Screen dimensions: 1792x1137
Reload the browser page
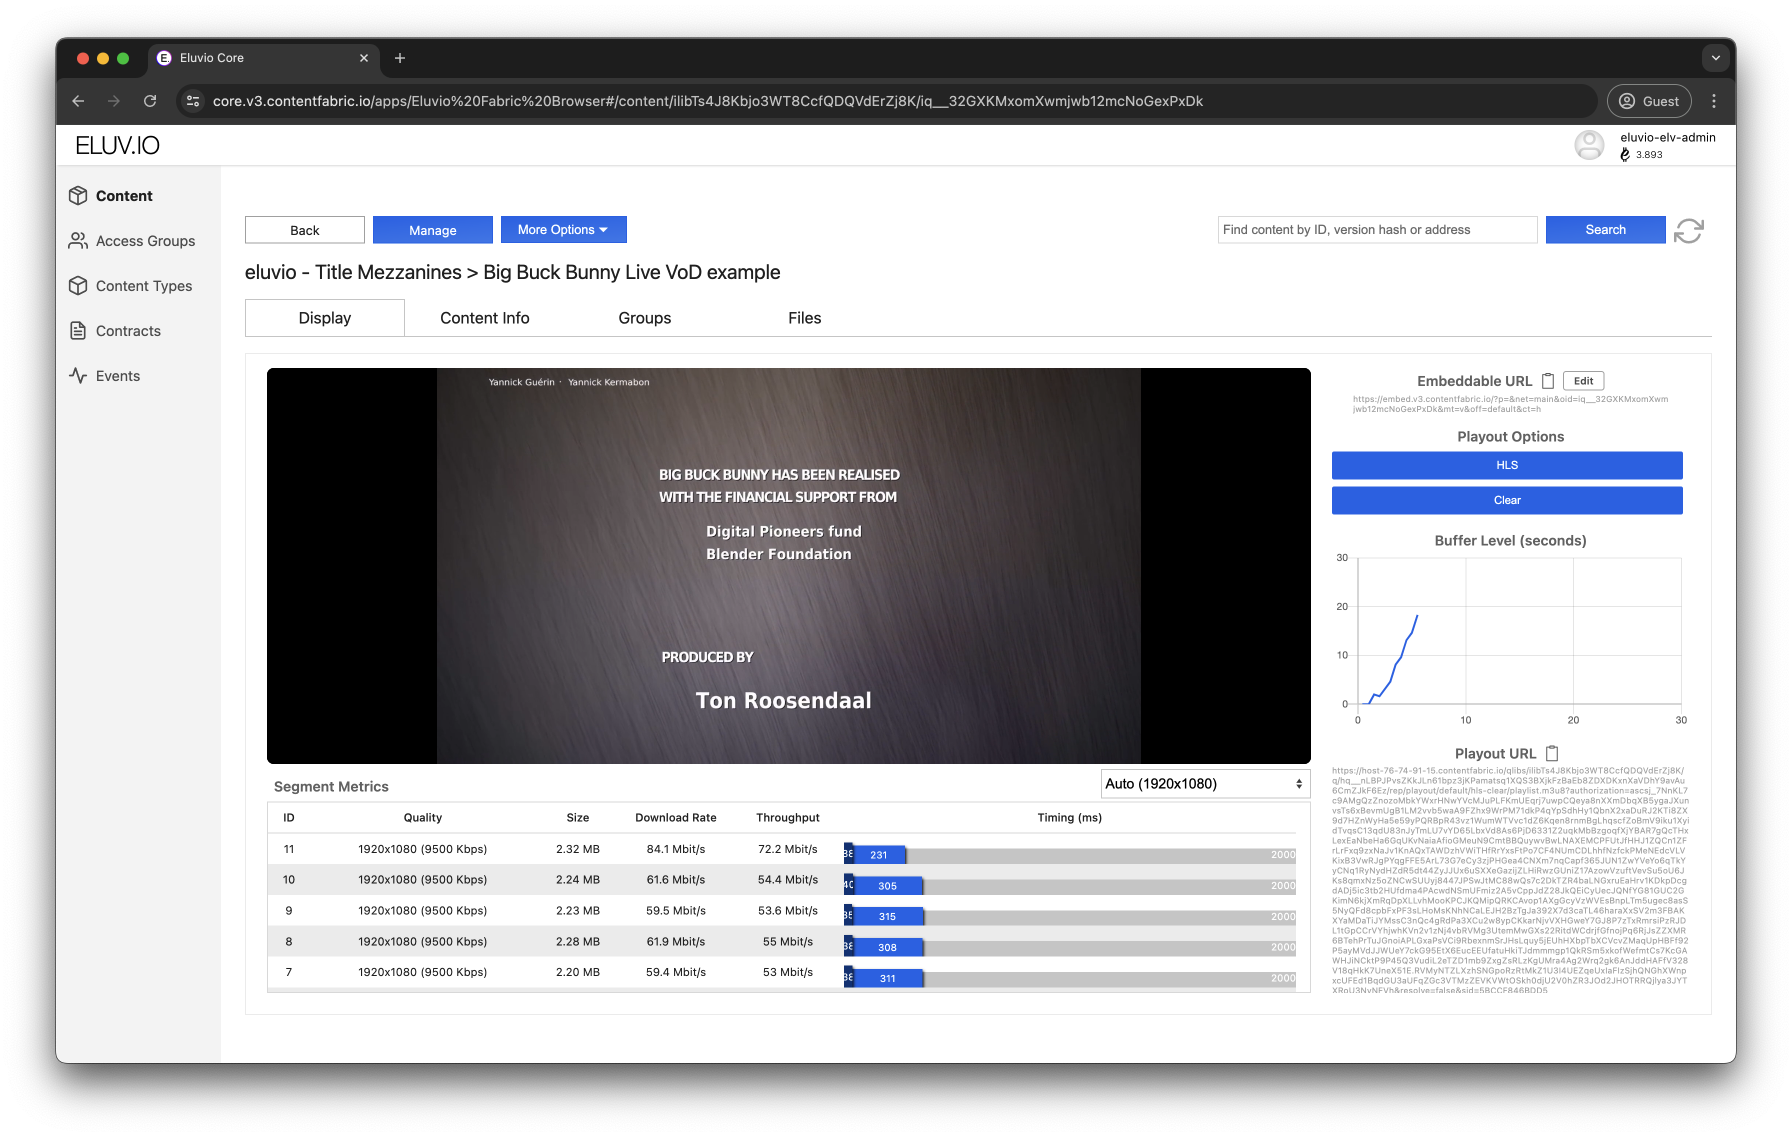point(150,101)
